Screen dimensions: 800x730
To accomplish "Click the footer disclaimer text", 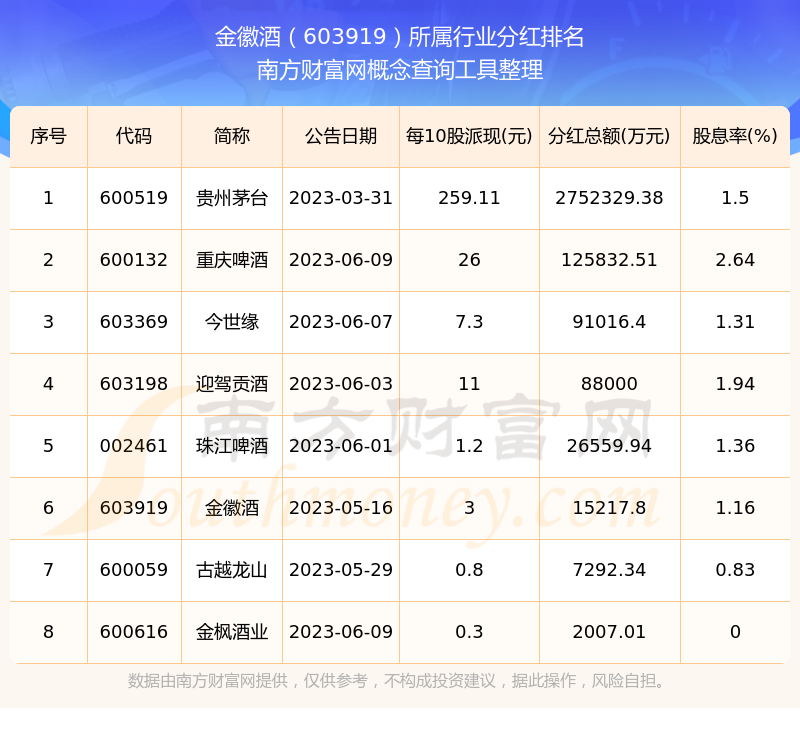I will 399,681.
